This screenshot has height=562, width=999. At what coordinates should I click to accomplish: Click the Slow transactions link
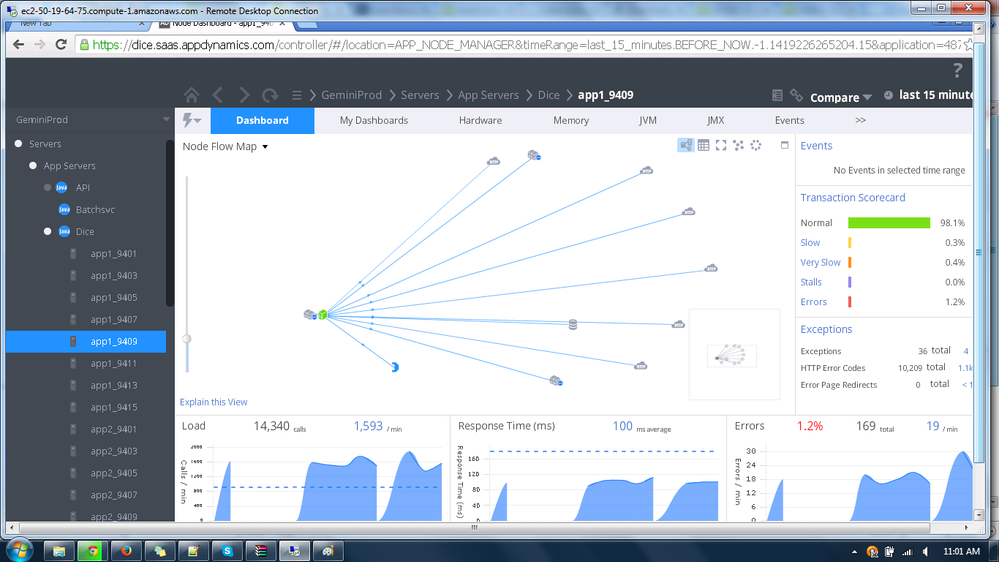coord(810,243)
